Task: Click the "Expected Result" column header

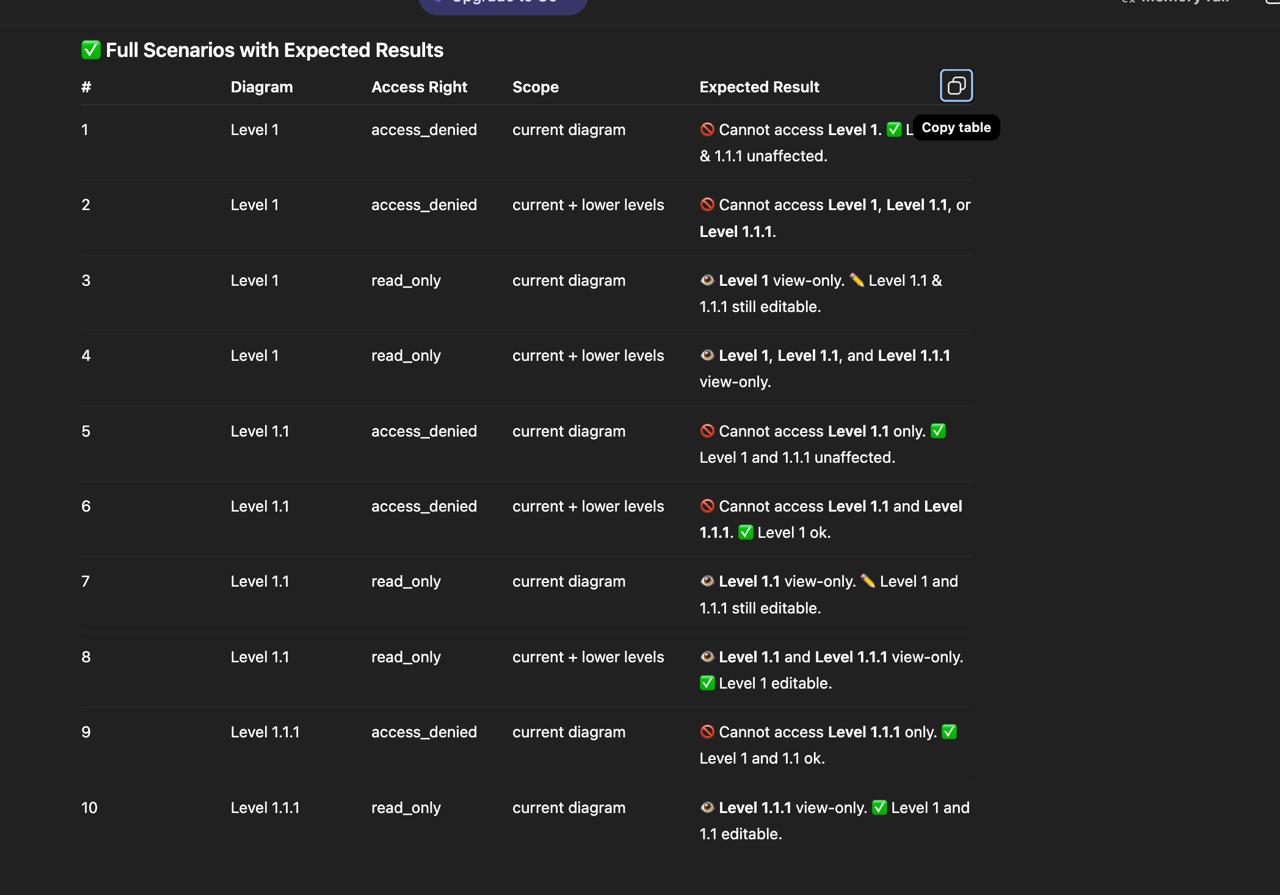Action: pos(759,87)
